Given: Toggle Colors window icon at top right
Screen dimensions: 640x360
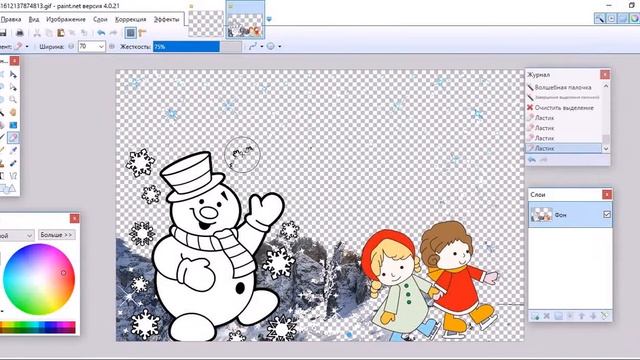Looking at the screenshot, I should pyautogui.click(x=635, y=18).
